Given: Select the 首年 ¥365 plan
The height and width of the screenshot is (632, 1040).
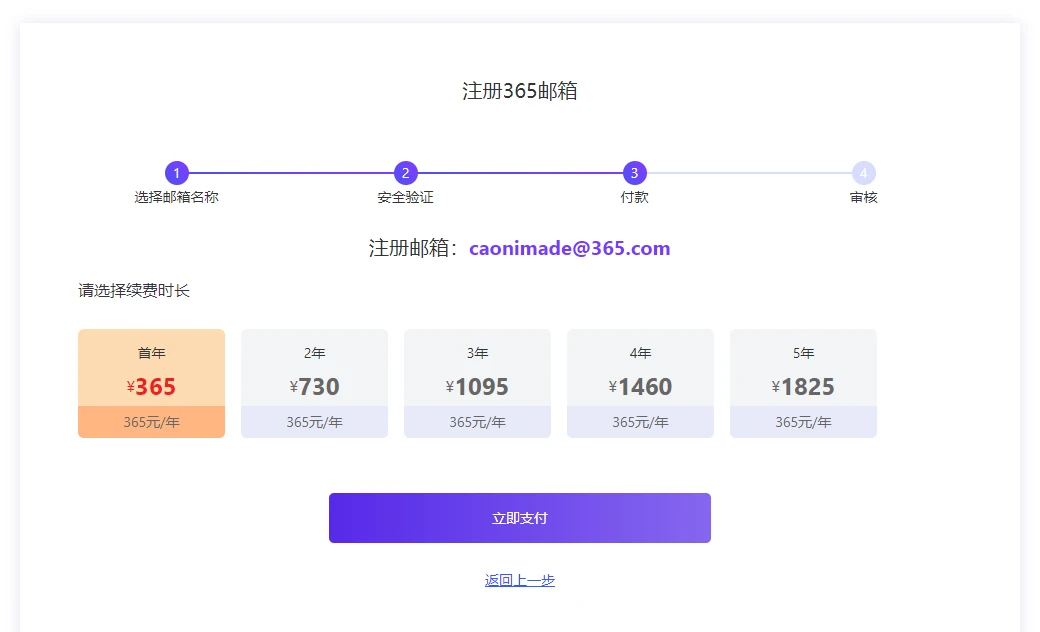Looking at the screenshot, I should [151, 383].
